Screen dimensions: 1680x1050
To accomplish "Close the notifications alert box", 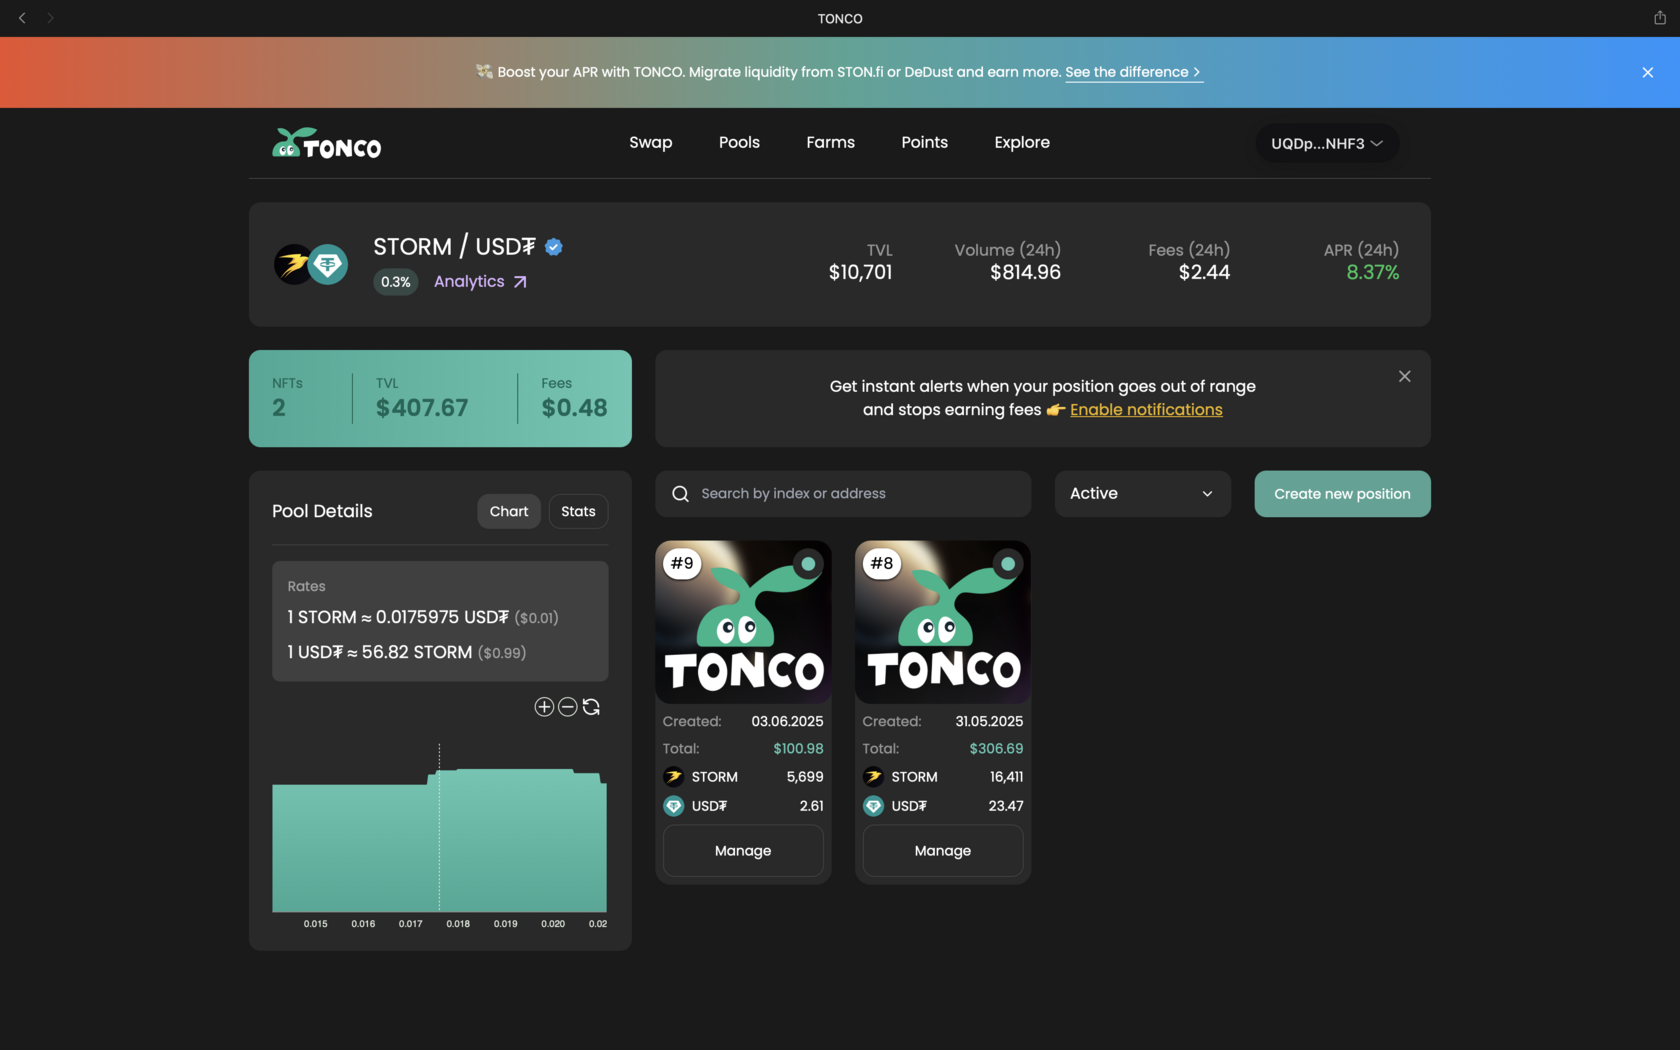I will pos(1405,376).
